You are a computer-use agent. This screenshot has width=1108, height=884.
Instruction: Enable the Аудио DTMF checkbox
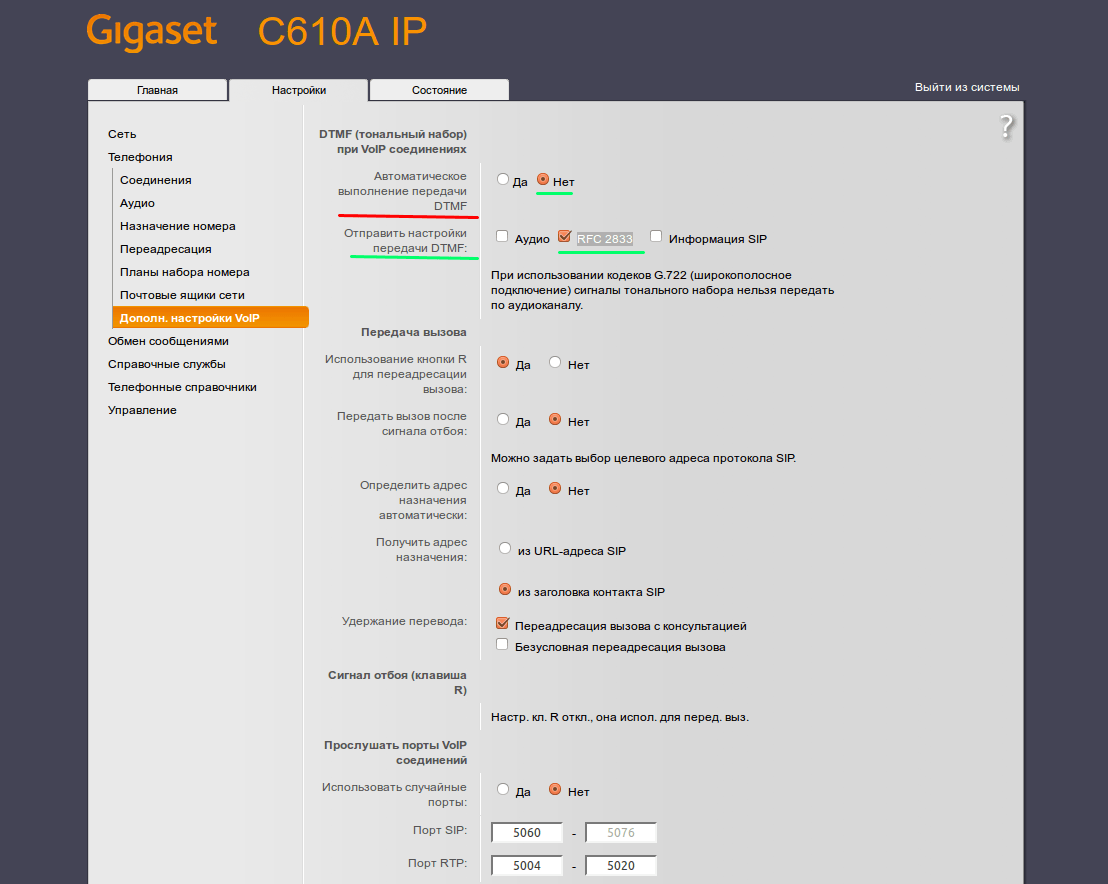point(502,236)
